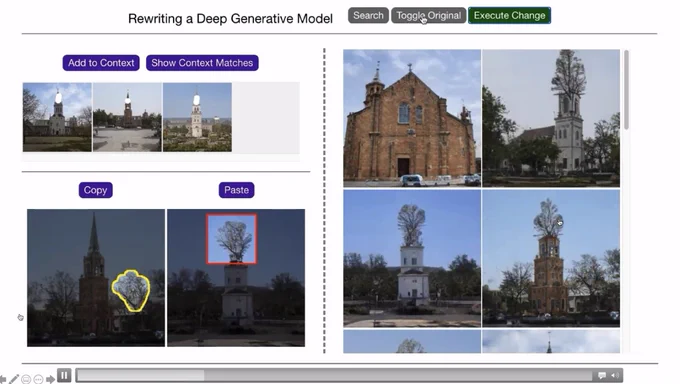Pause the video with the pause button
This screenshot has height=384, width=680.
coord(64,375)
